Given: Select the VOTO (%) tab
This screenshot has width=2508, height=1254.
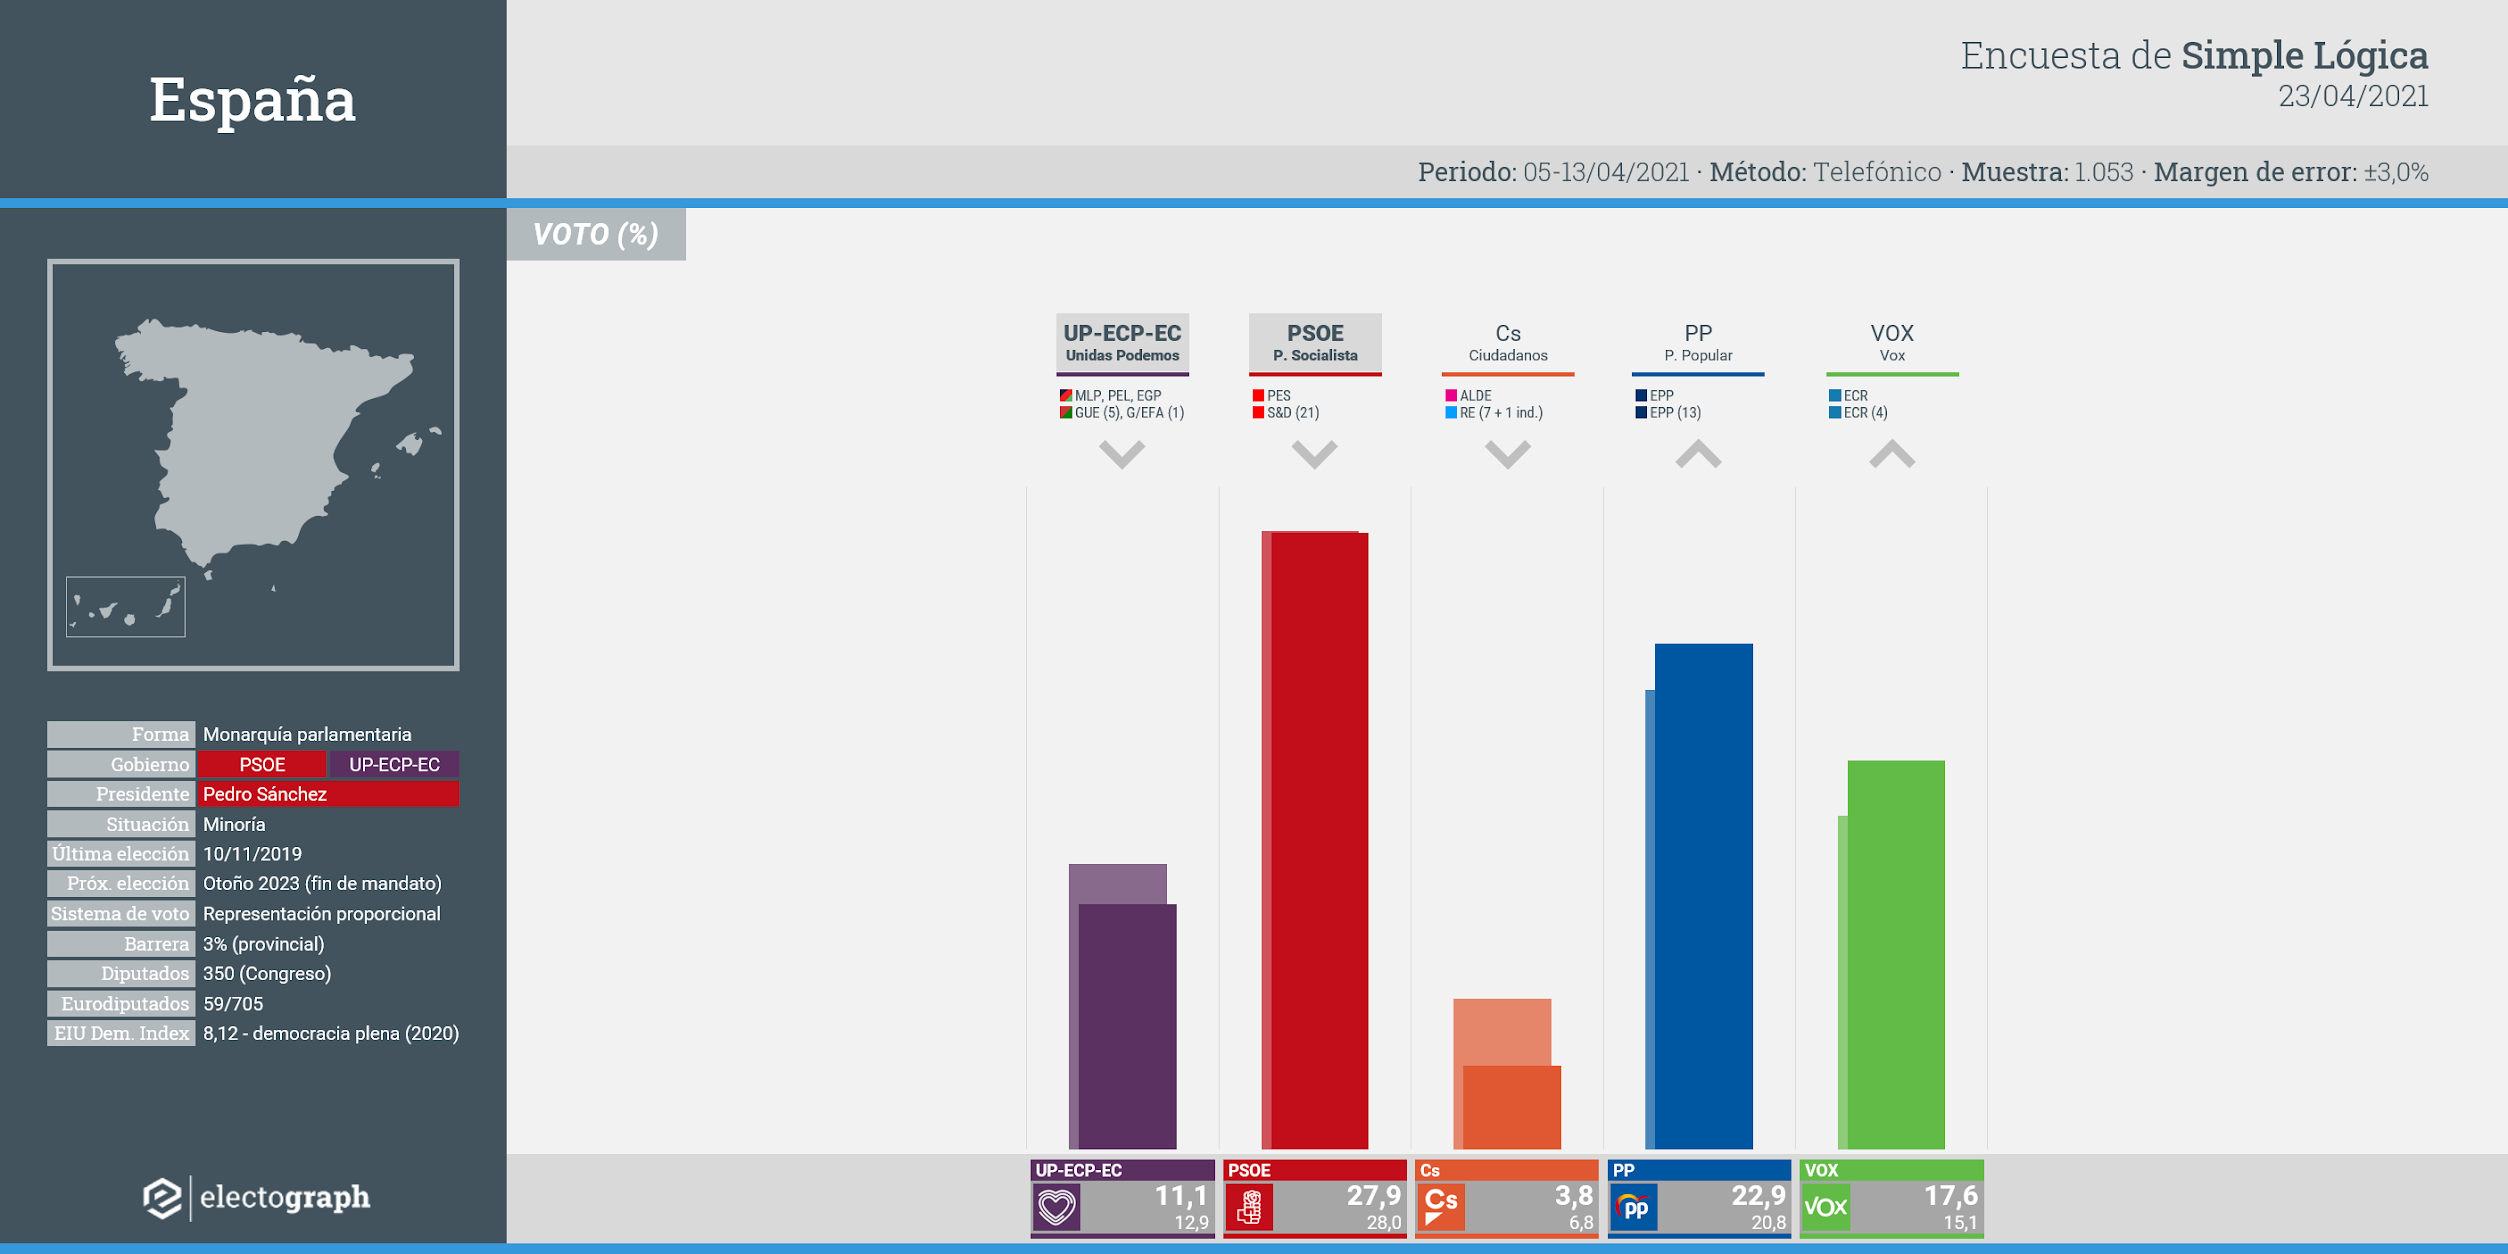Looking at the screenshot, I should click(596, 234).
